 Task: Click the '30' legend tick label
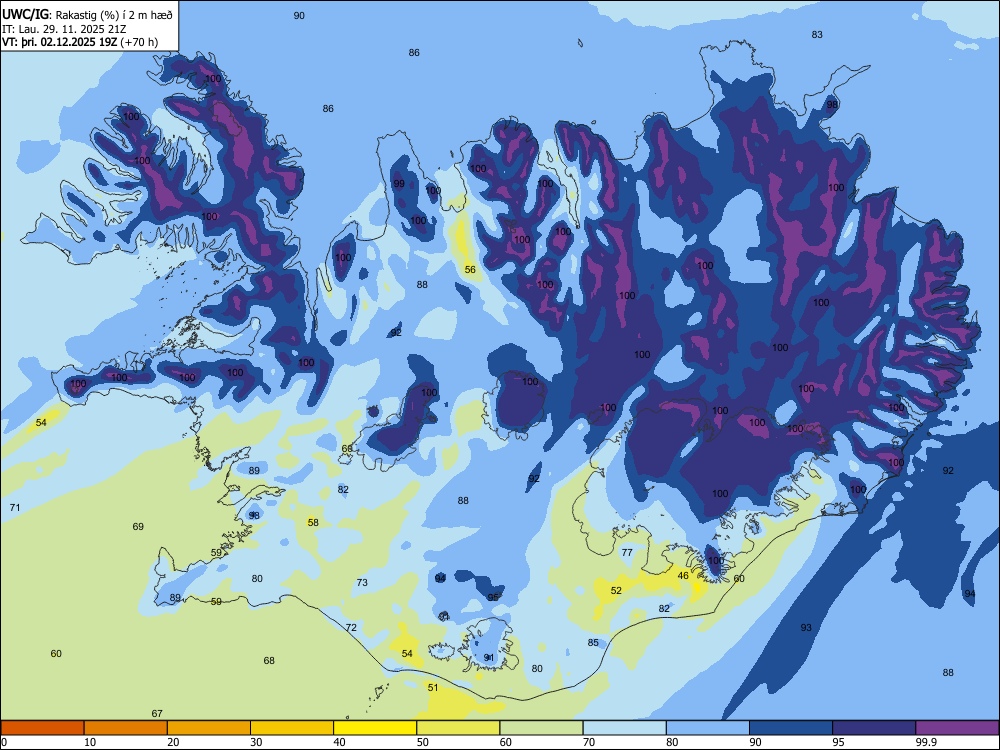[256, 742]
